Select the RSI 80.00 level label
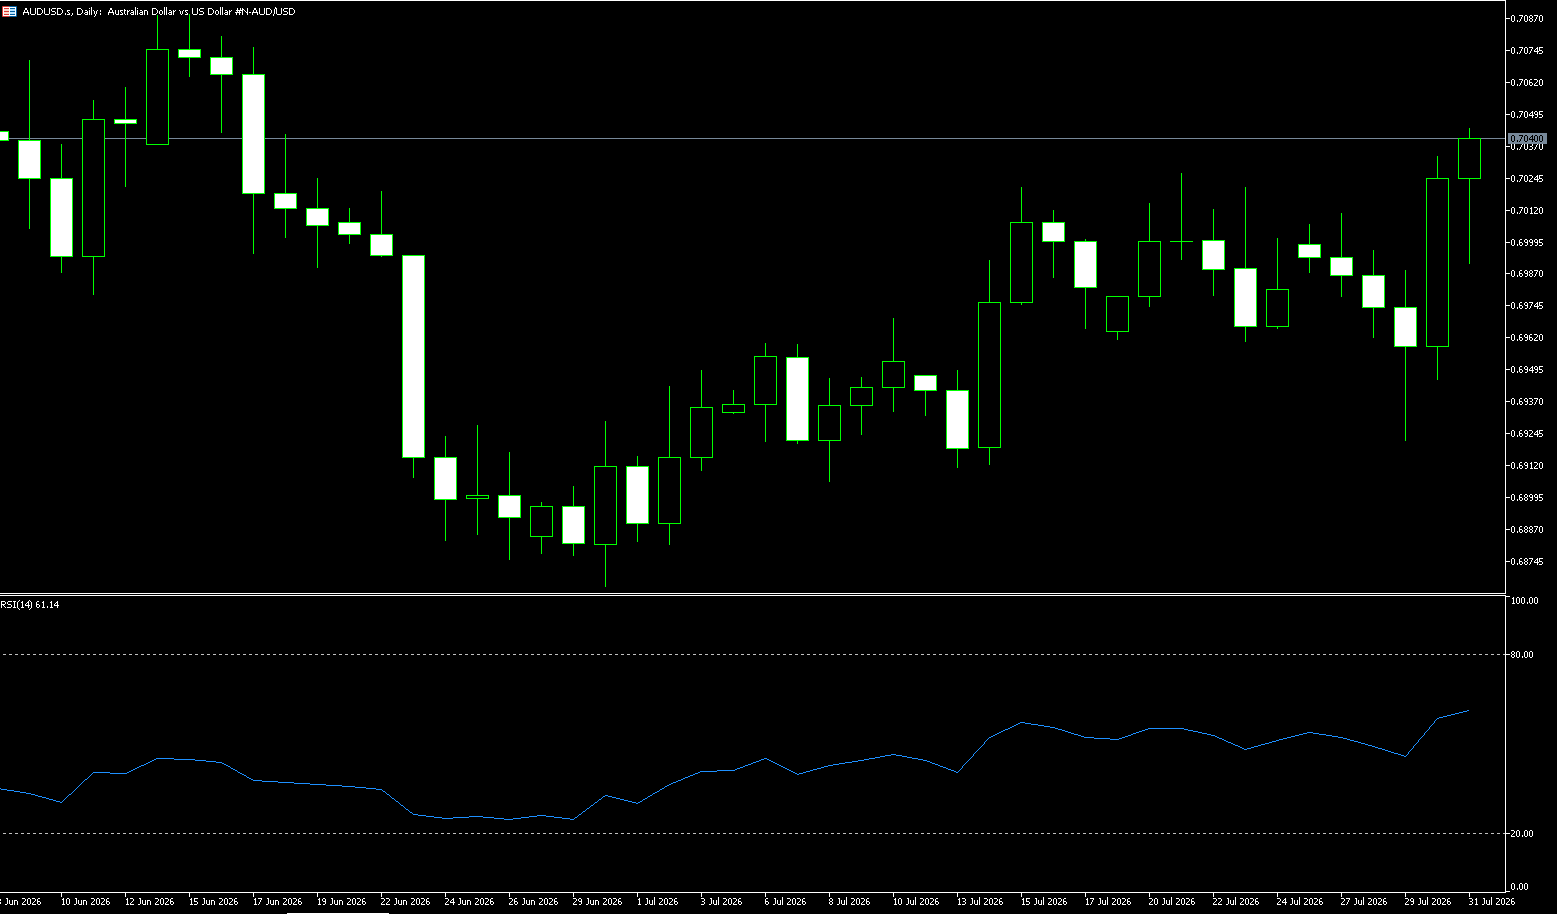This screenshot has height=914, width=1557. pyautogui.click(x=1523, y=655)
